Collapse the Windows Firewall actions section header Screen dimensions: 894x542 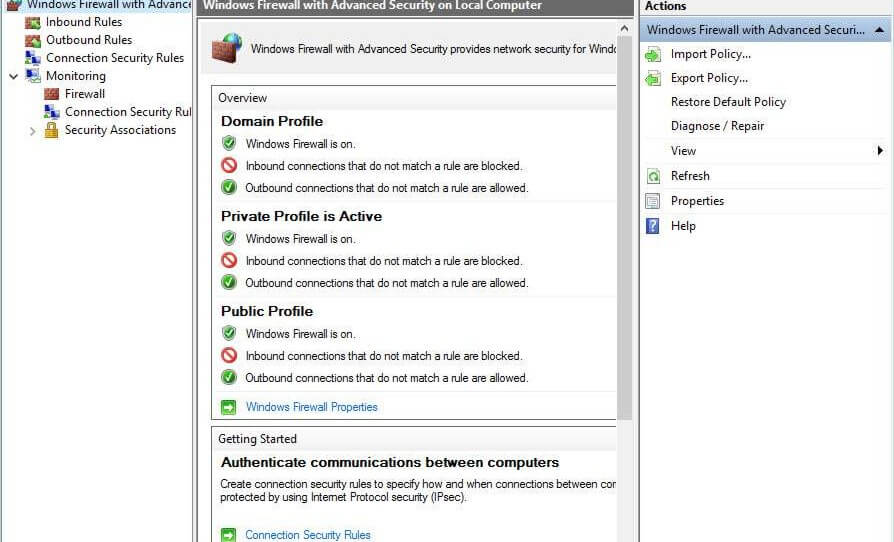[880, 30]
